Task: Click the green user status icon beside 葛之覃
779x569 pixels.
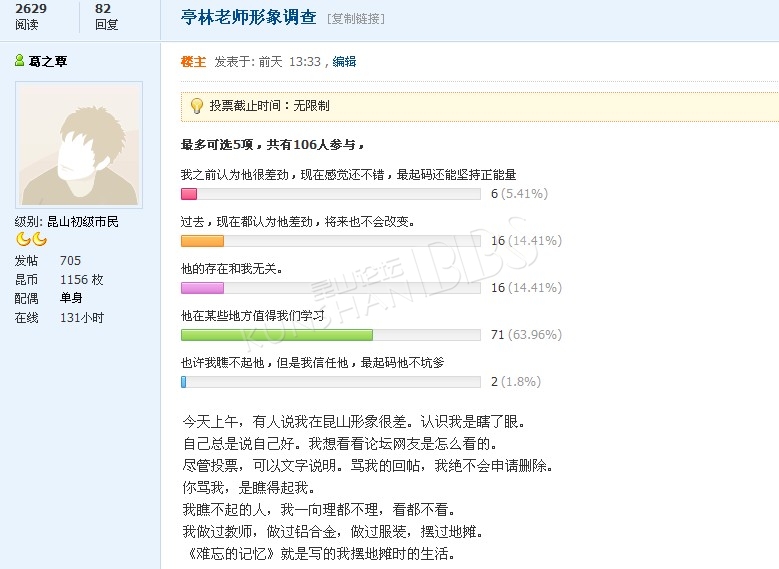Action: 19,61
